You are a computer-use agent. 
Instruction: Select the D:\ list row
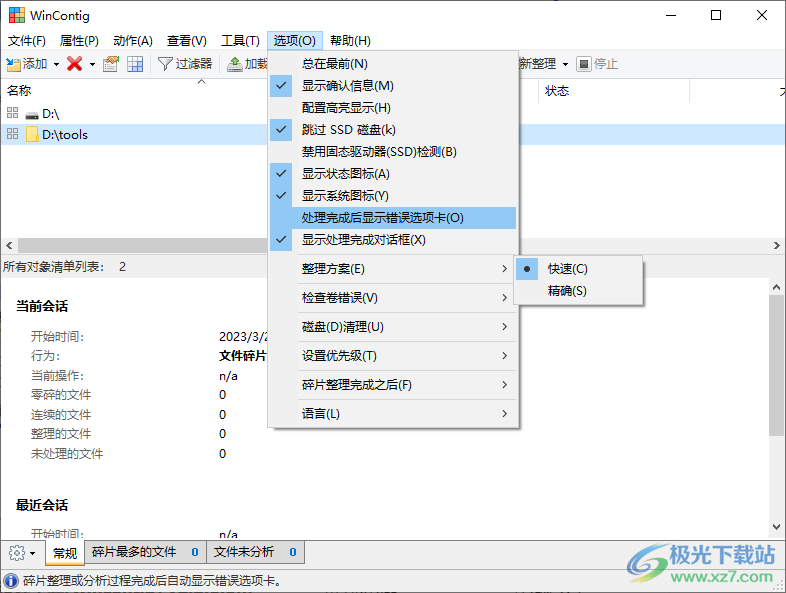(134, 113)
